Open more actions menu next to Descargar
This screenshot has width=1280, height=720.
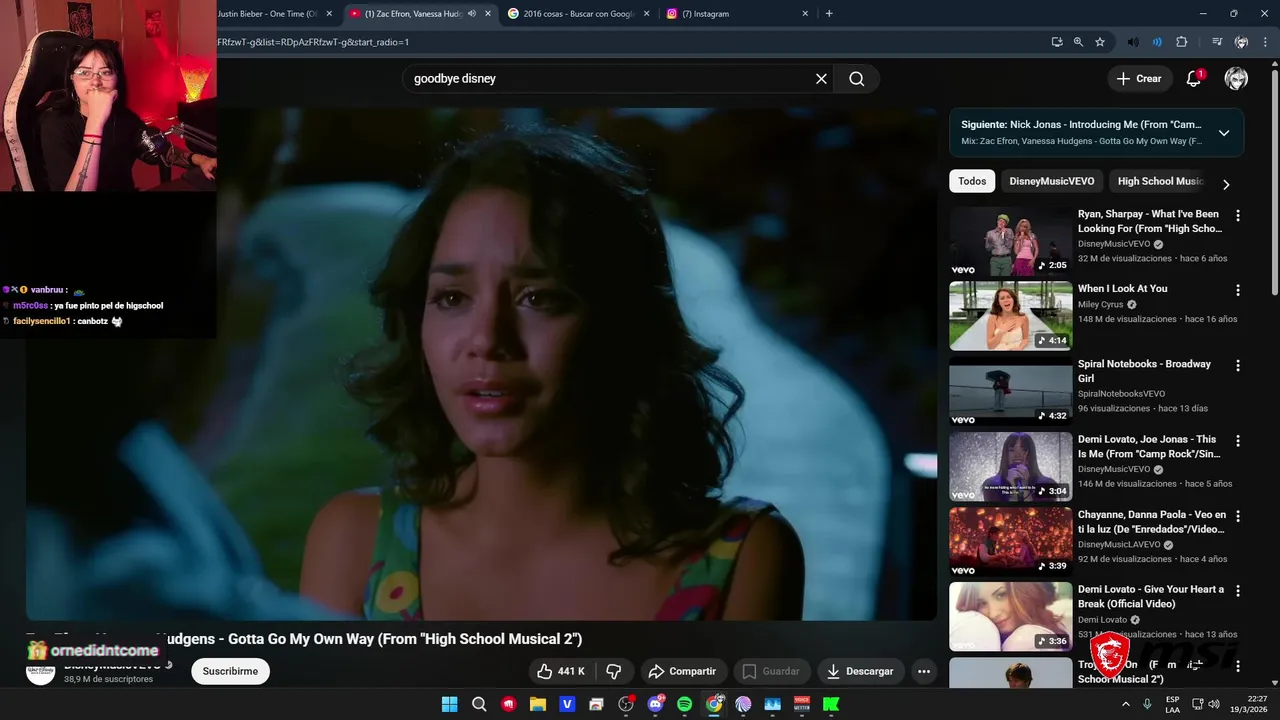click(x=924, y=671)
